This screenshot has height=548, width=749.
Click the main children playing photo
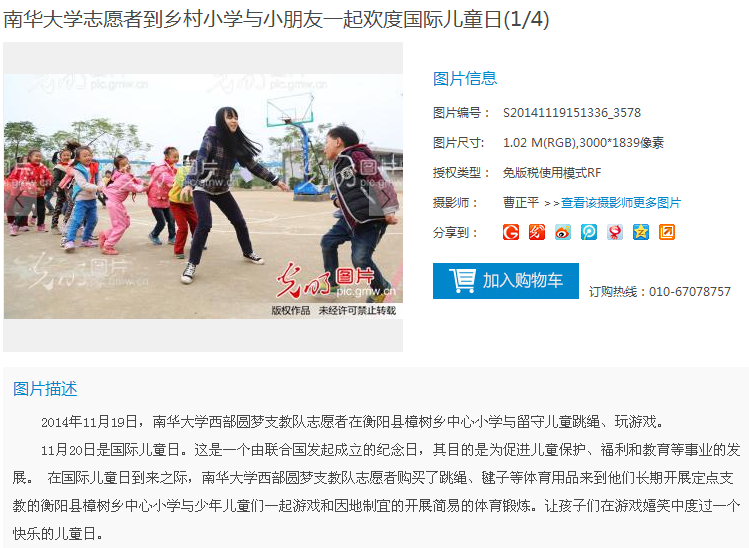(203, 196)
